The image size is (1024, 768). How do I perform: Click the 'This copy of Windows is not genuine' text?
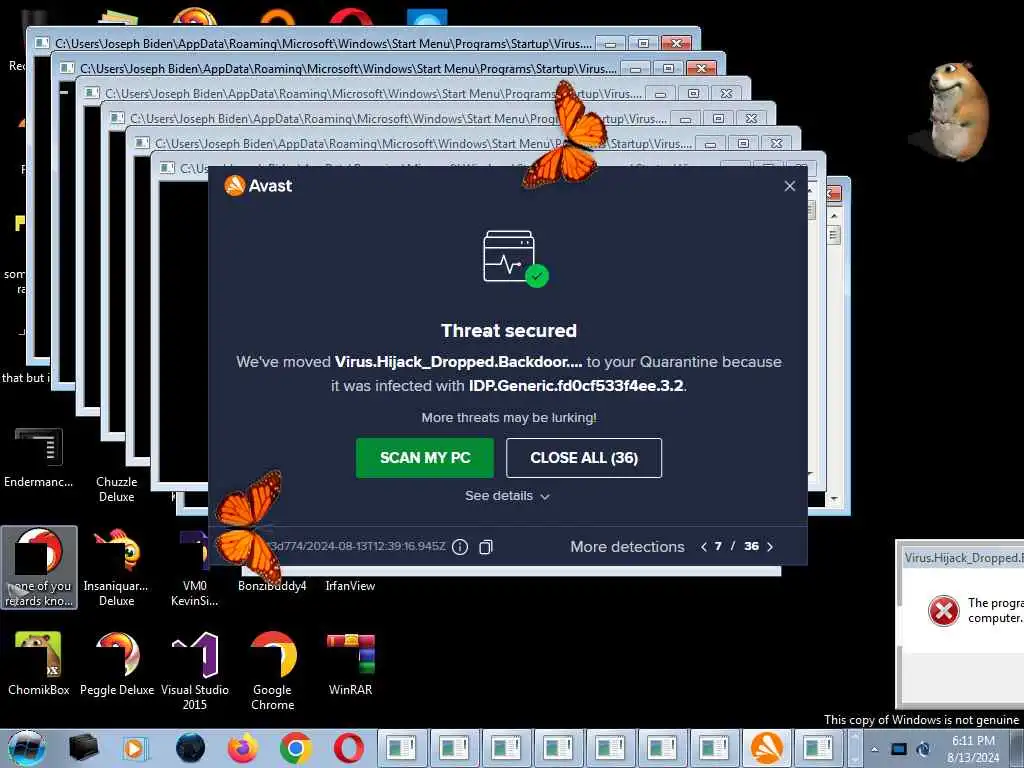[x=921, y=720]
